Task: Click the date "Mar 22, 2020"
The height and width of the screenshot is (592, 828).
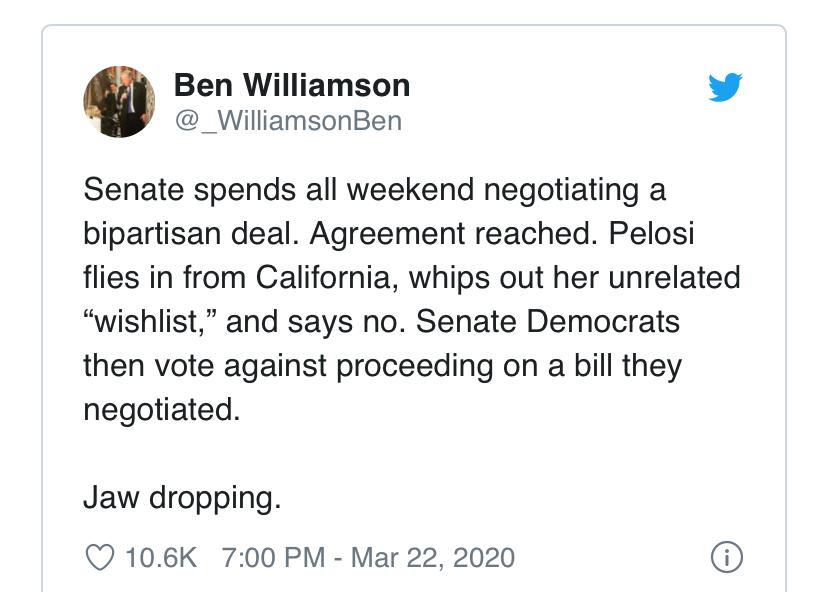Action: coord(432,558)
